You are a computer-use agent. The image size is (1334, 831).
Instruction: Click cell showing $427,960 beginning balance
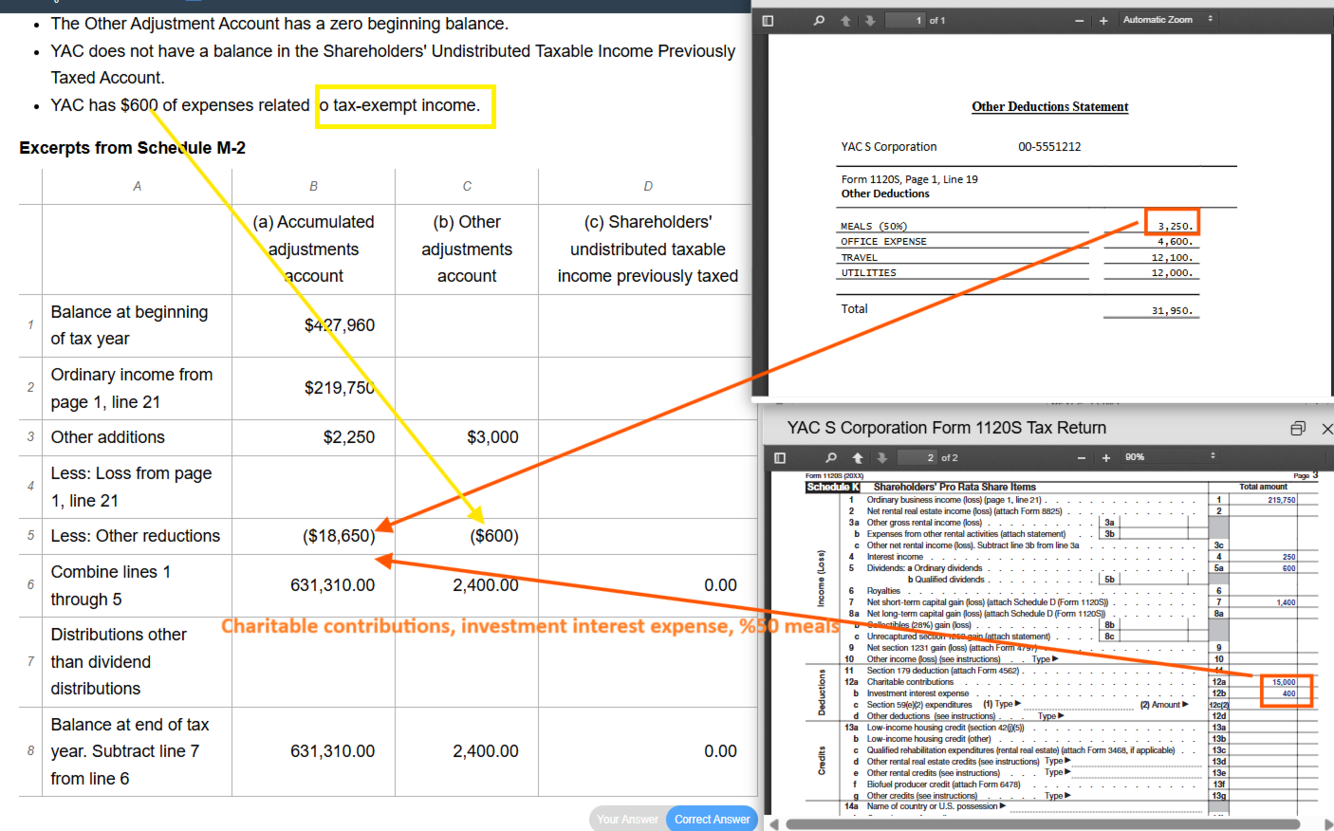(313, 325)
